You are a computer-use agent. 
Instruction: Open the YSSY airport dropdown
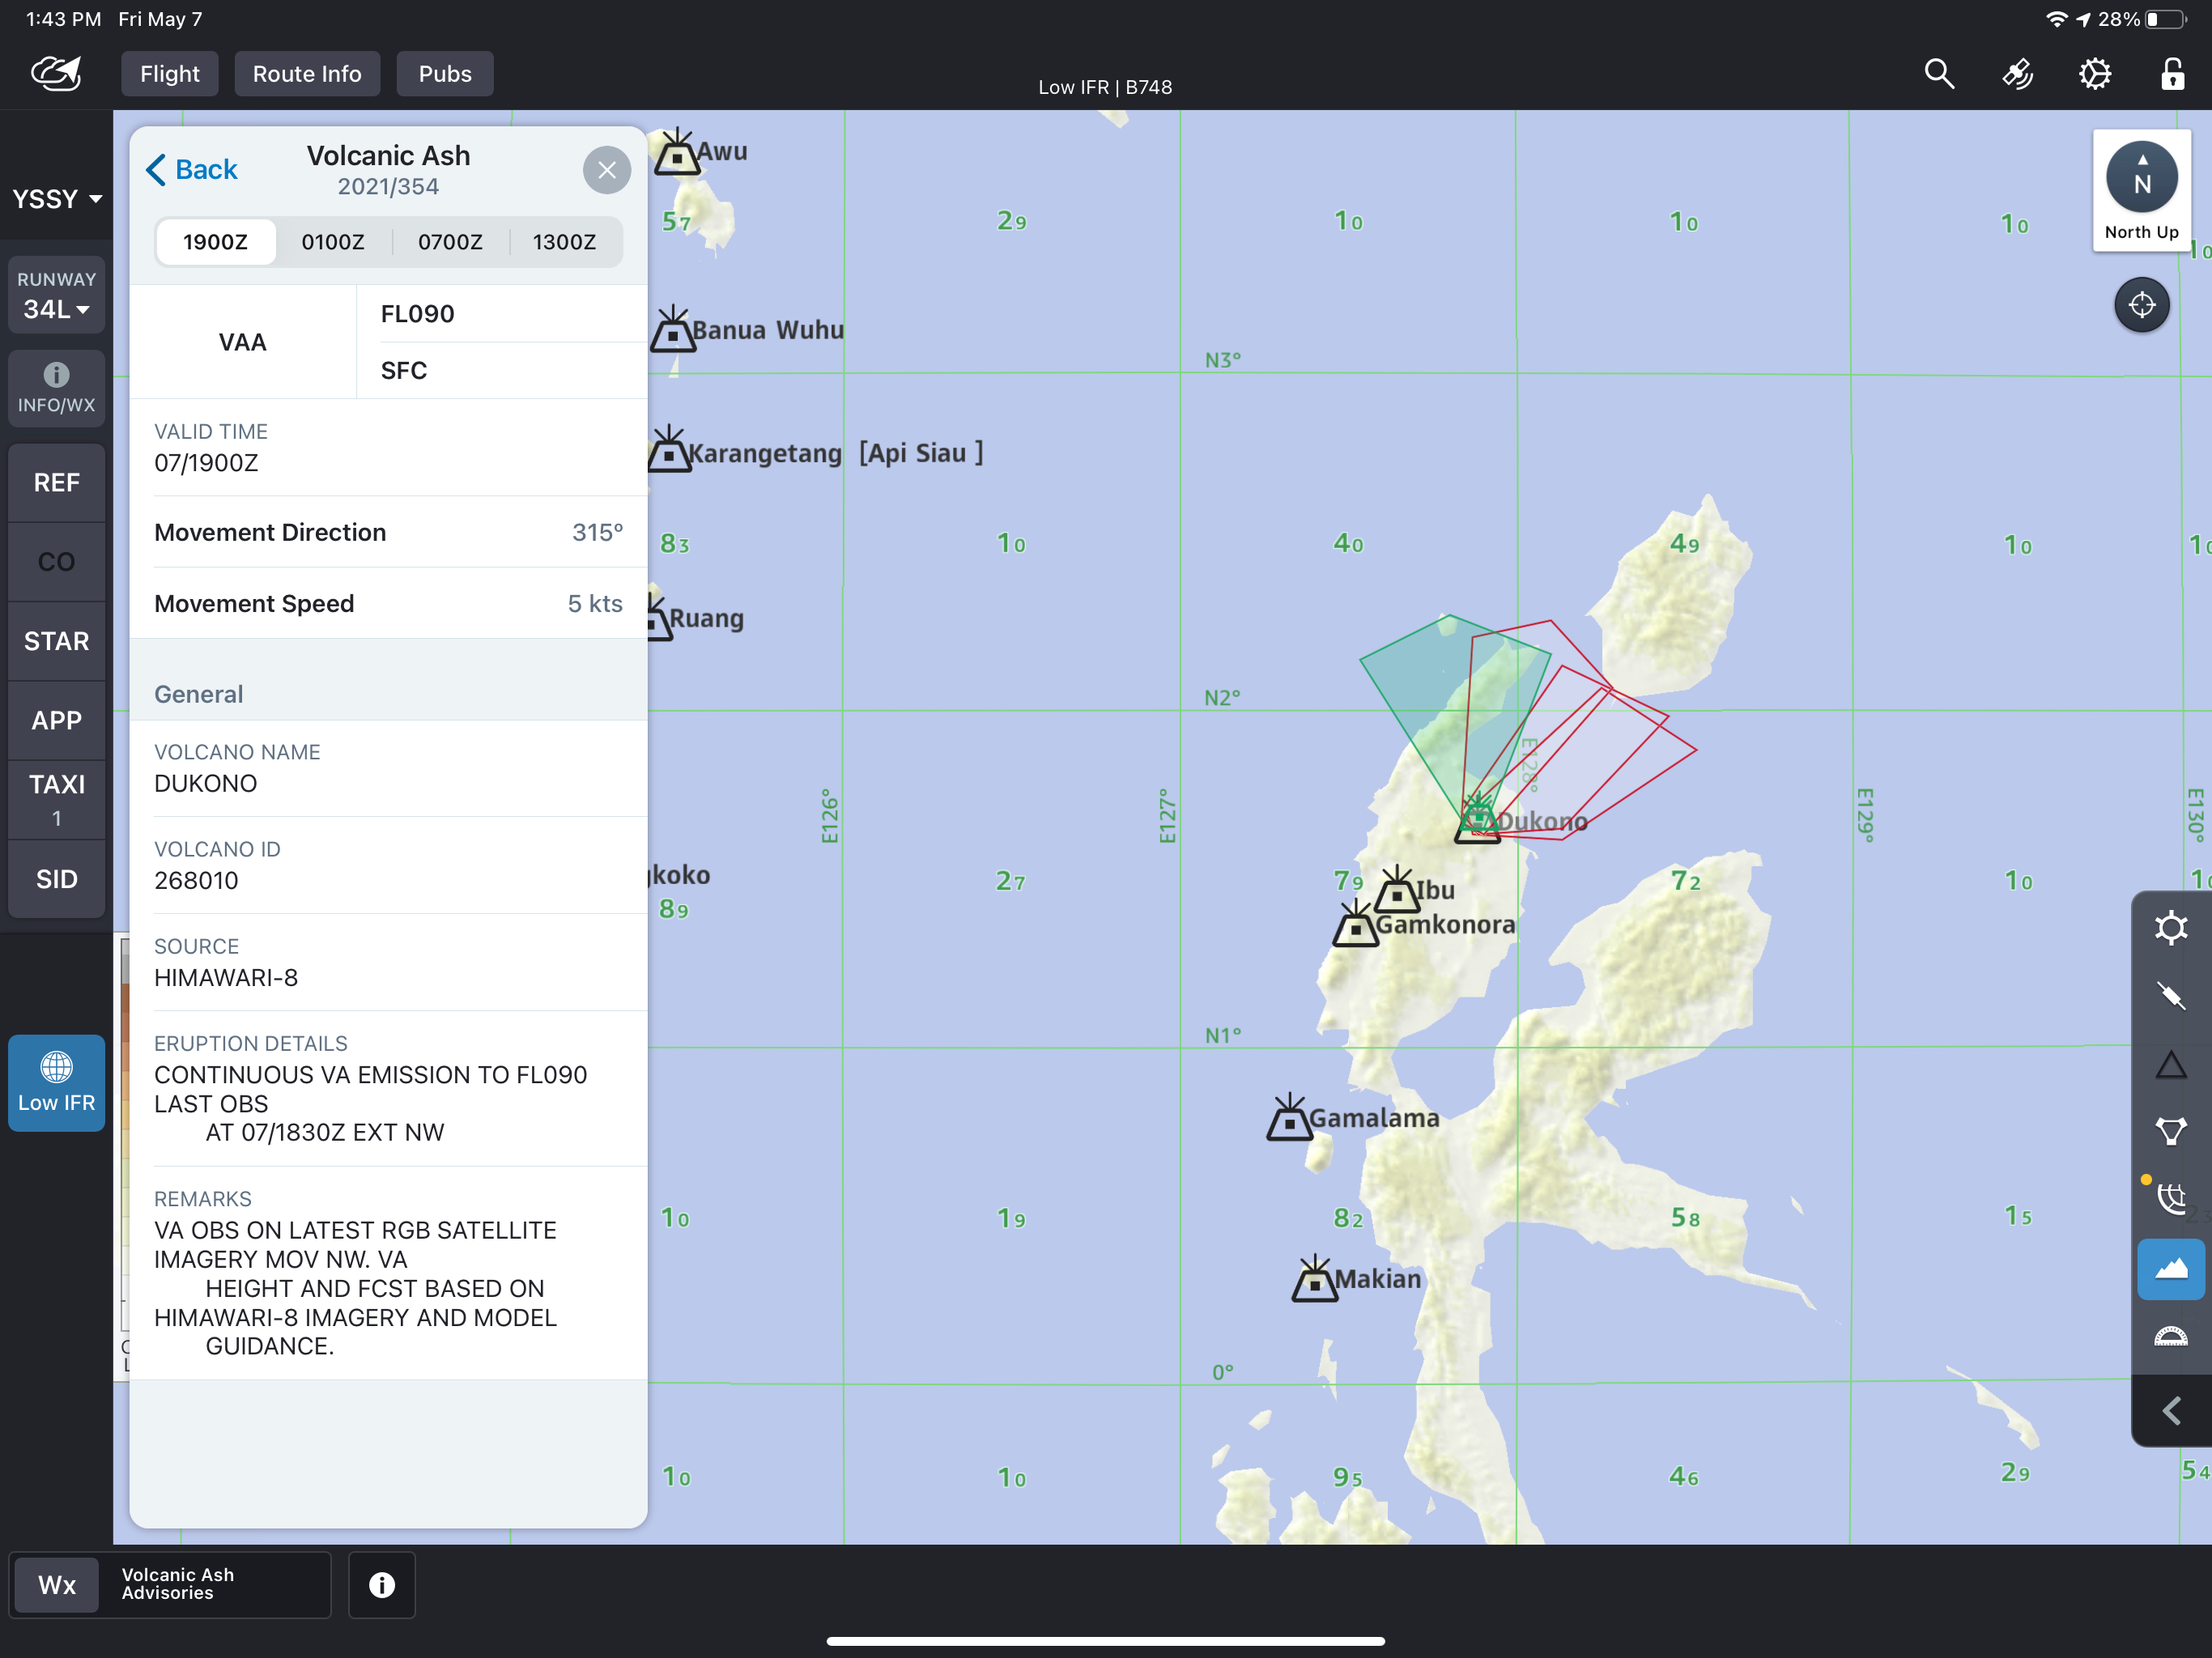(x=57, y=198)
